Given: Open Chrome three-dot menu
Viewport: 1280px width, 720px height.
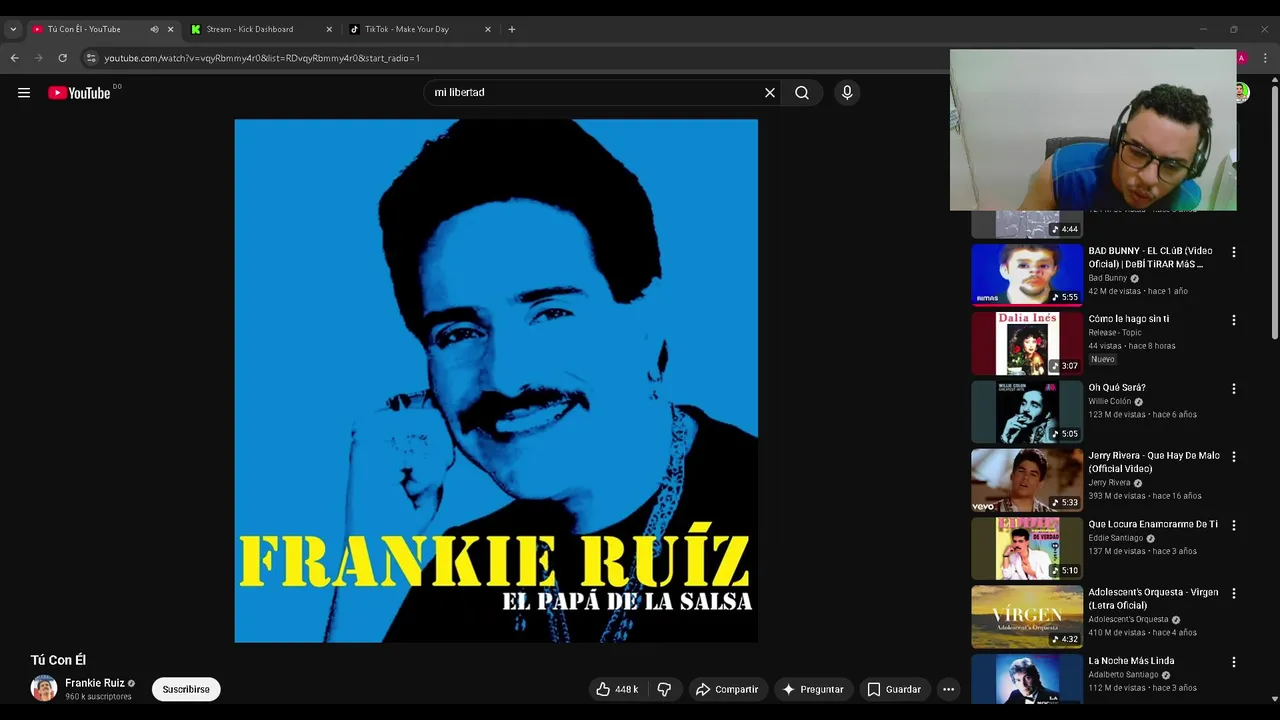Looking at the screenshot, I should pyautogui.click(x=1265, y=58).
